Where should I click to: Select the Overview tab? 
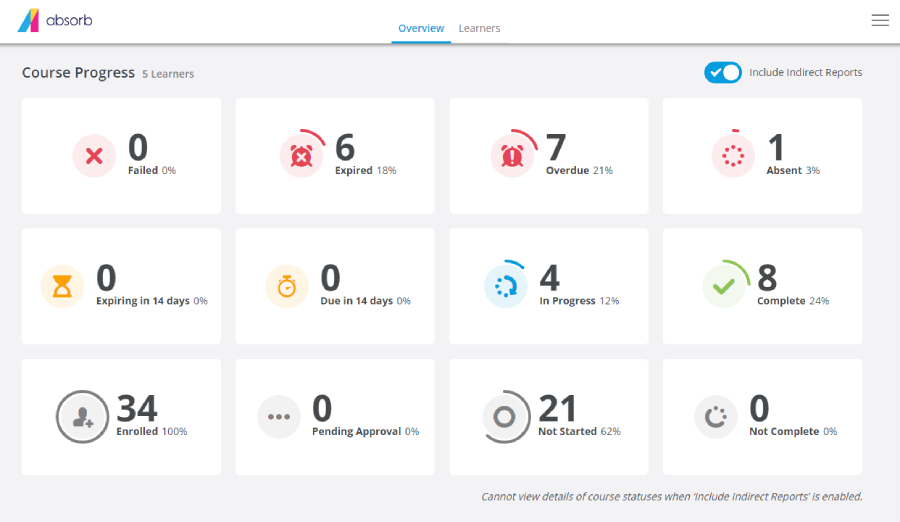421,28
